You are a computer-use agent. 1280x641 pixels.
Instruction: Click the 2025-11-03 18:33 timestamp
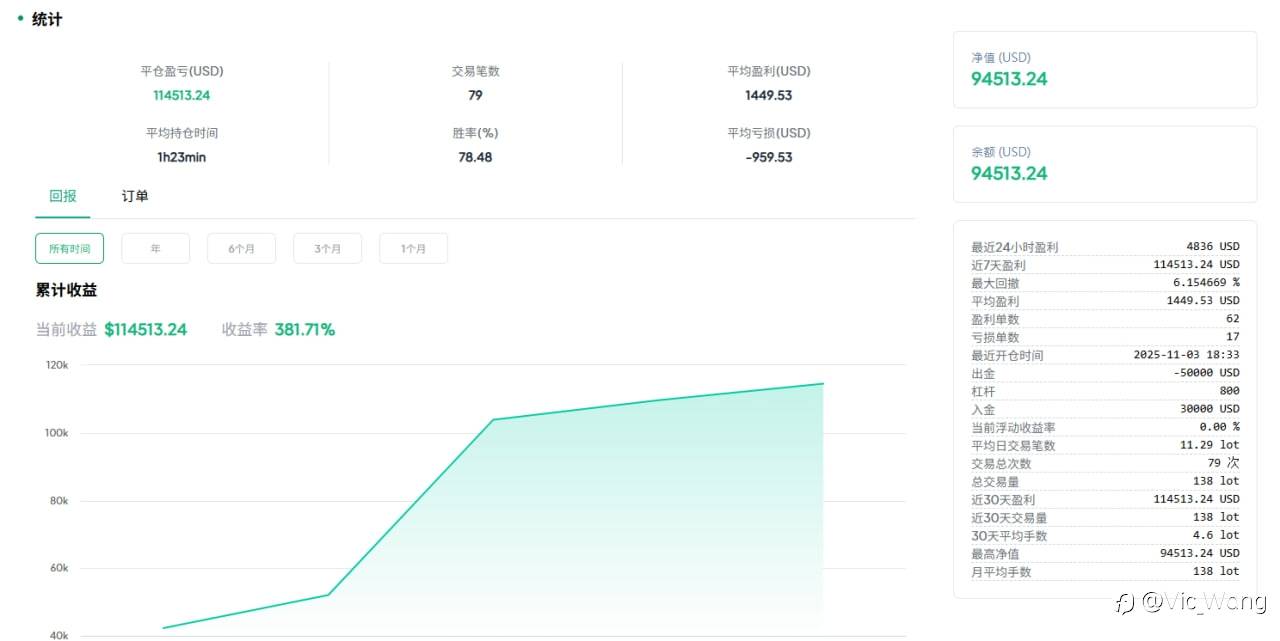[1187, 355]
